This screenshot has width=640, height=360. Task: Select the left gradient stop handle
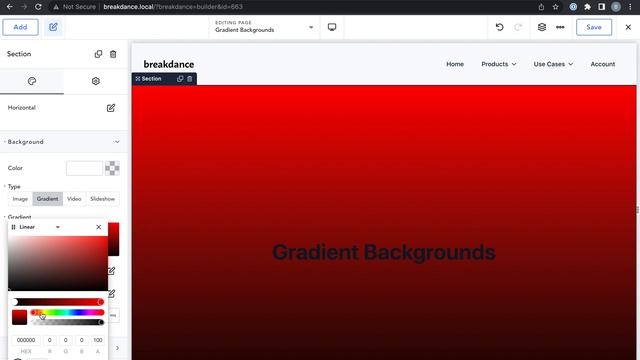[15, 302]
